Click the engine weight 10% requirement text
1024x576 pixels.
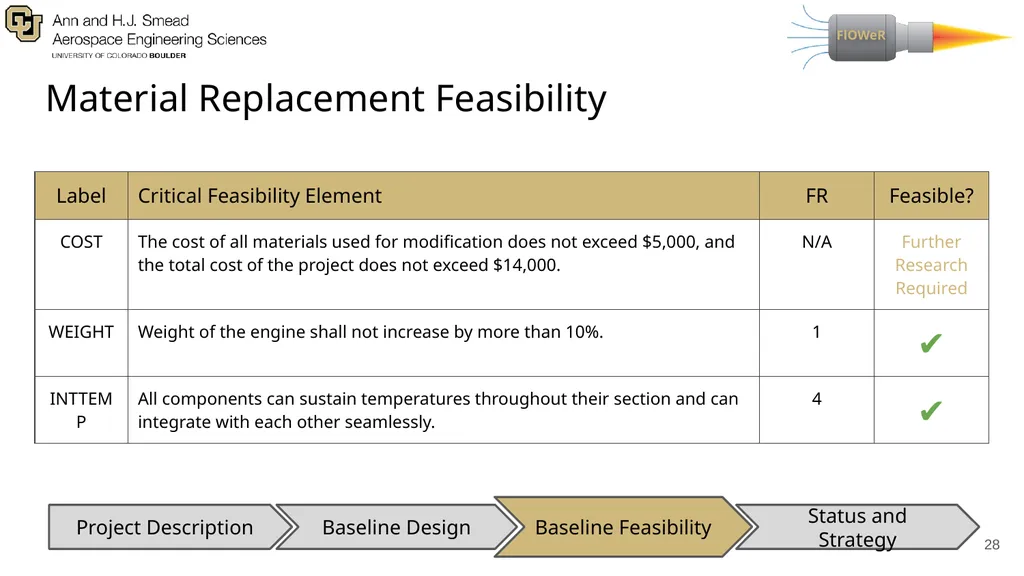[x=370, y=332]
